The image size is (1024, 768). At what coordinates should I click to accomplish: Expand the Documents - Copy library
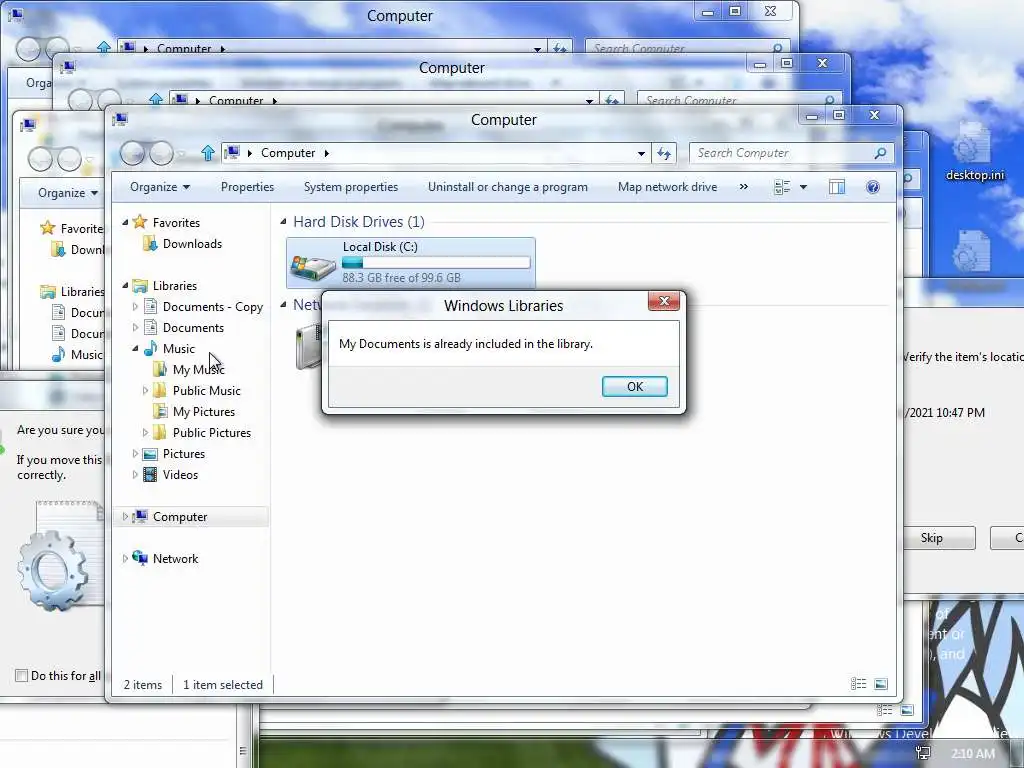(135, 306)
